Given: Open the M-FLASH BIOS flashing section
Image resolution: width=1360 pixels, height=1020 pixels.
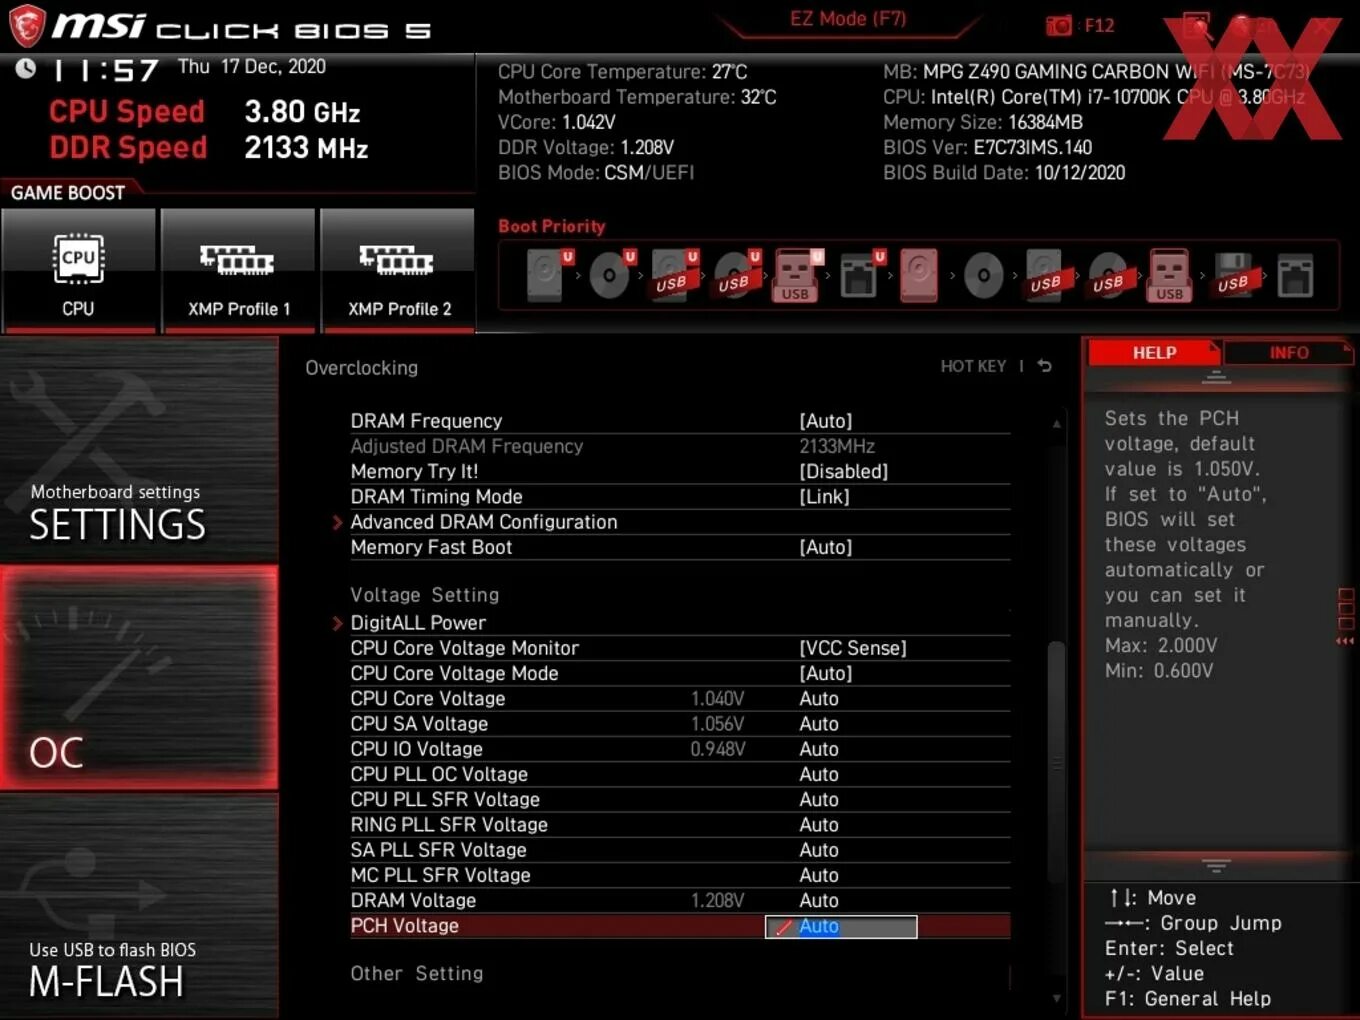Looking at the screenshot, I should (x=139, y=906).
